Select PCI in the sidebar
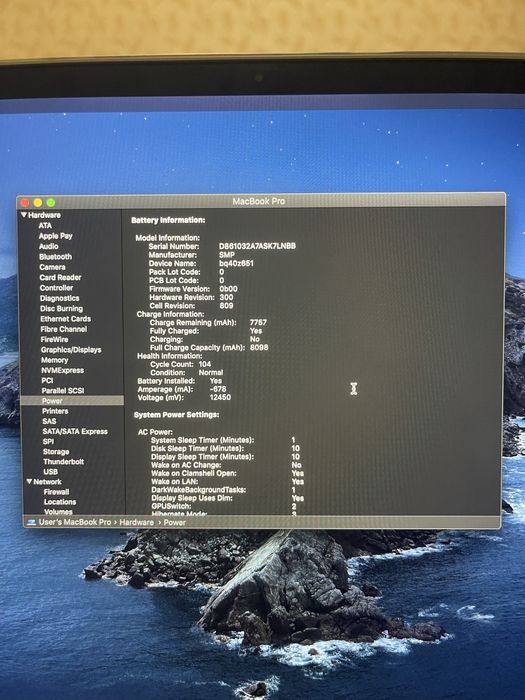Viewport: 525px width, 700px height. (x=47, y=380)
